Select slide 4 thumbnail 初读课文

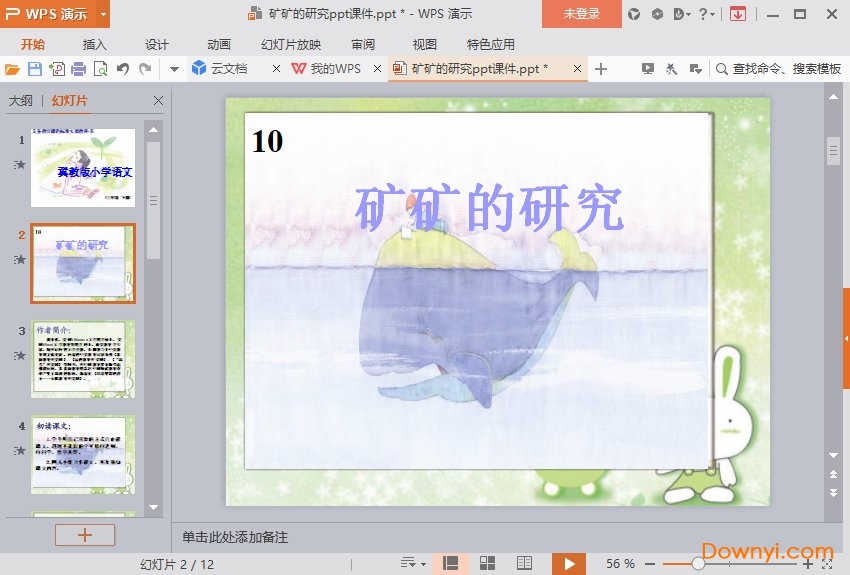coord(83,454)
